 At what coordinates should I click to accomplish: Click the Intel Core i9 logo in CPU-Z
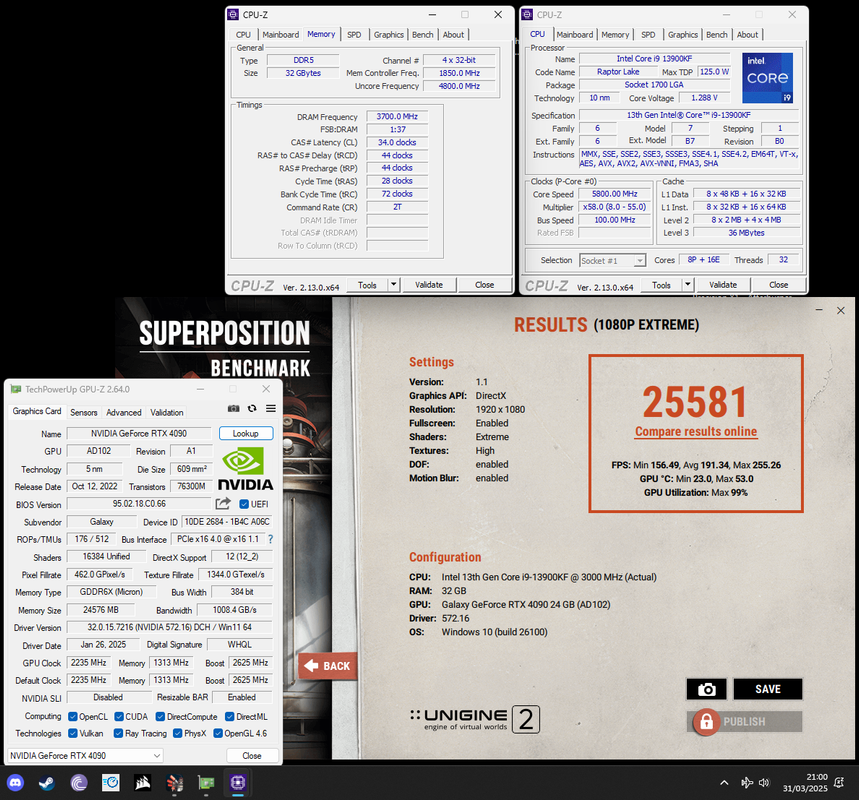click(x=768, y=78)
